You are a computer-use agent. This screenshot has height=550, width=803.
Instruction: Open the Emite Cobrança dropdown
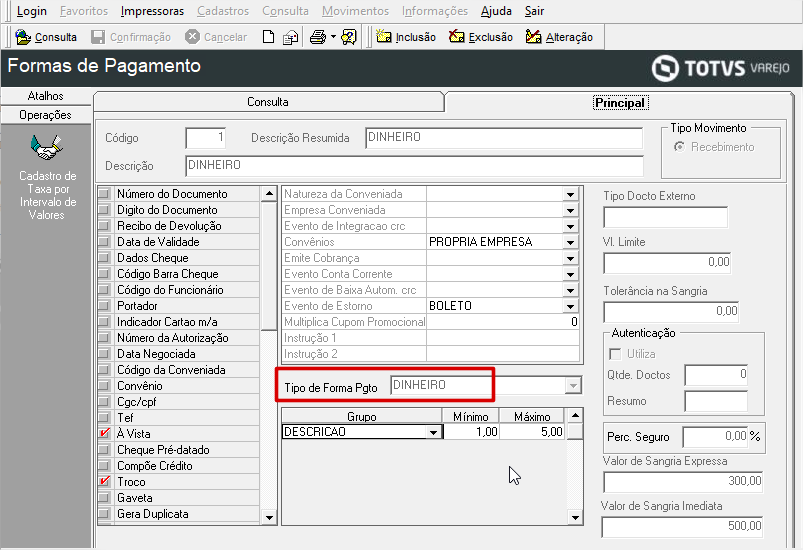570,258
